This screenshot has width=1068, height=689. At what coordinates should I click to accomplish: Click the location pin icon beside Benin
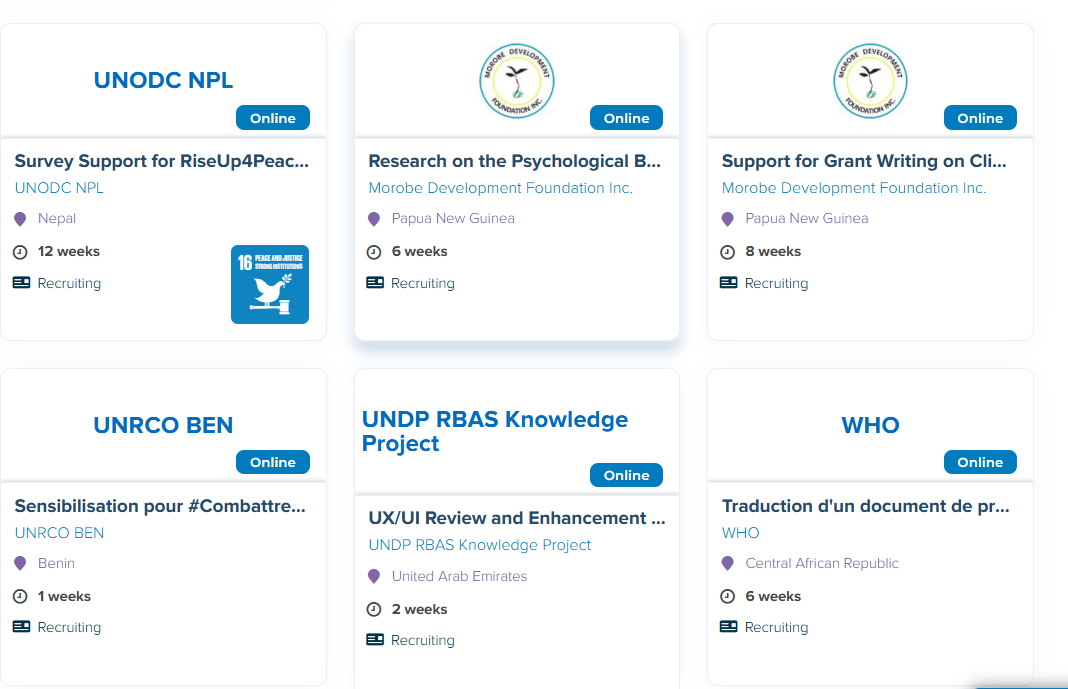click(20, 564)
